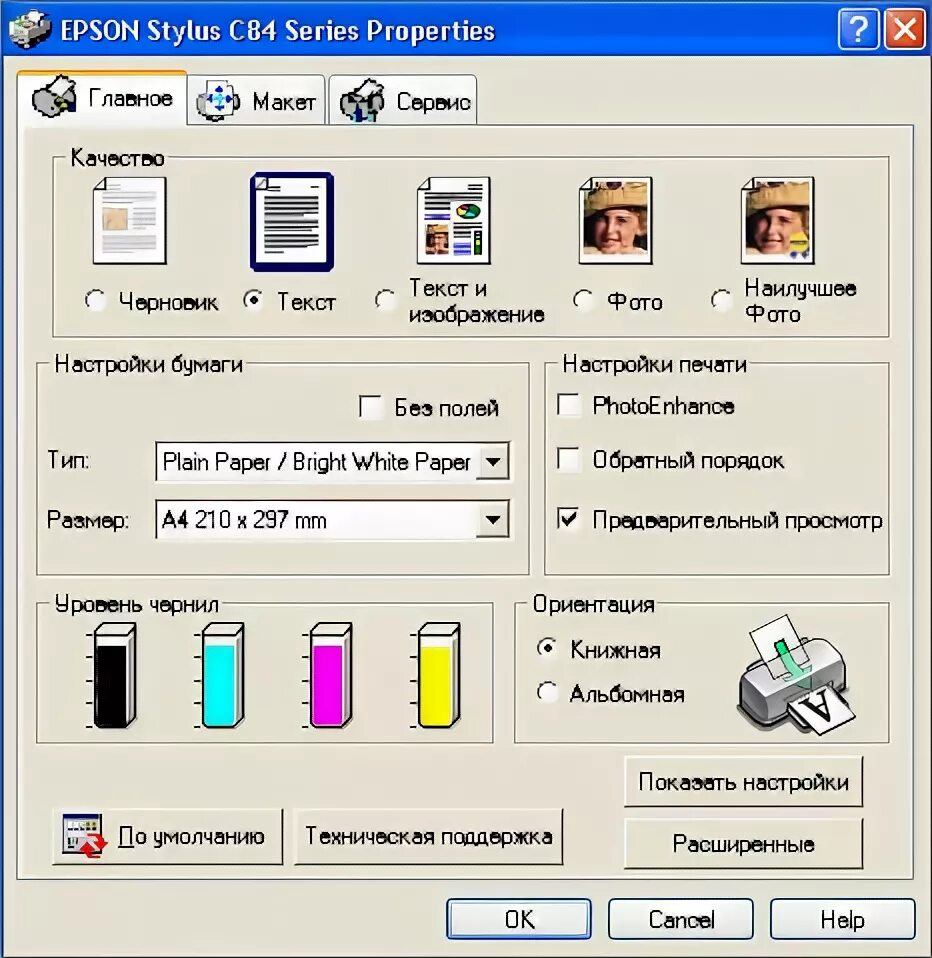The width and height of the screenshot is (932, 958).
Task: Click the Качество group label
Action: (x=117, y=158)
